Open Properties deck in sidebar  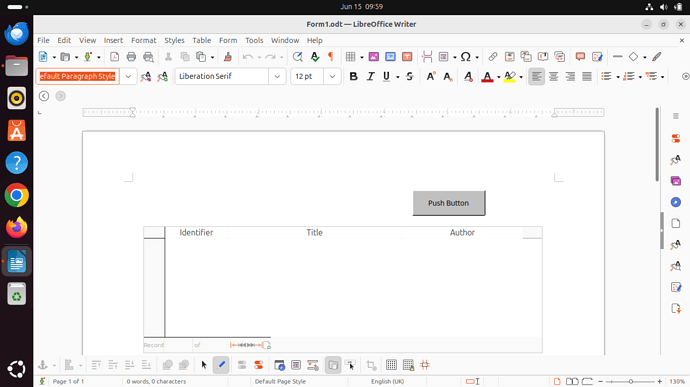pos(676,139)
